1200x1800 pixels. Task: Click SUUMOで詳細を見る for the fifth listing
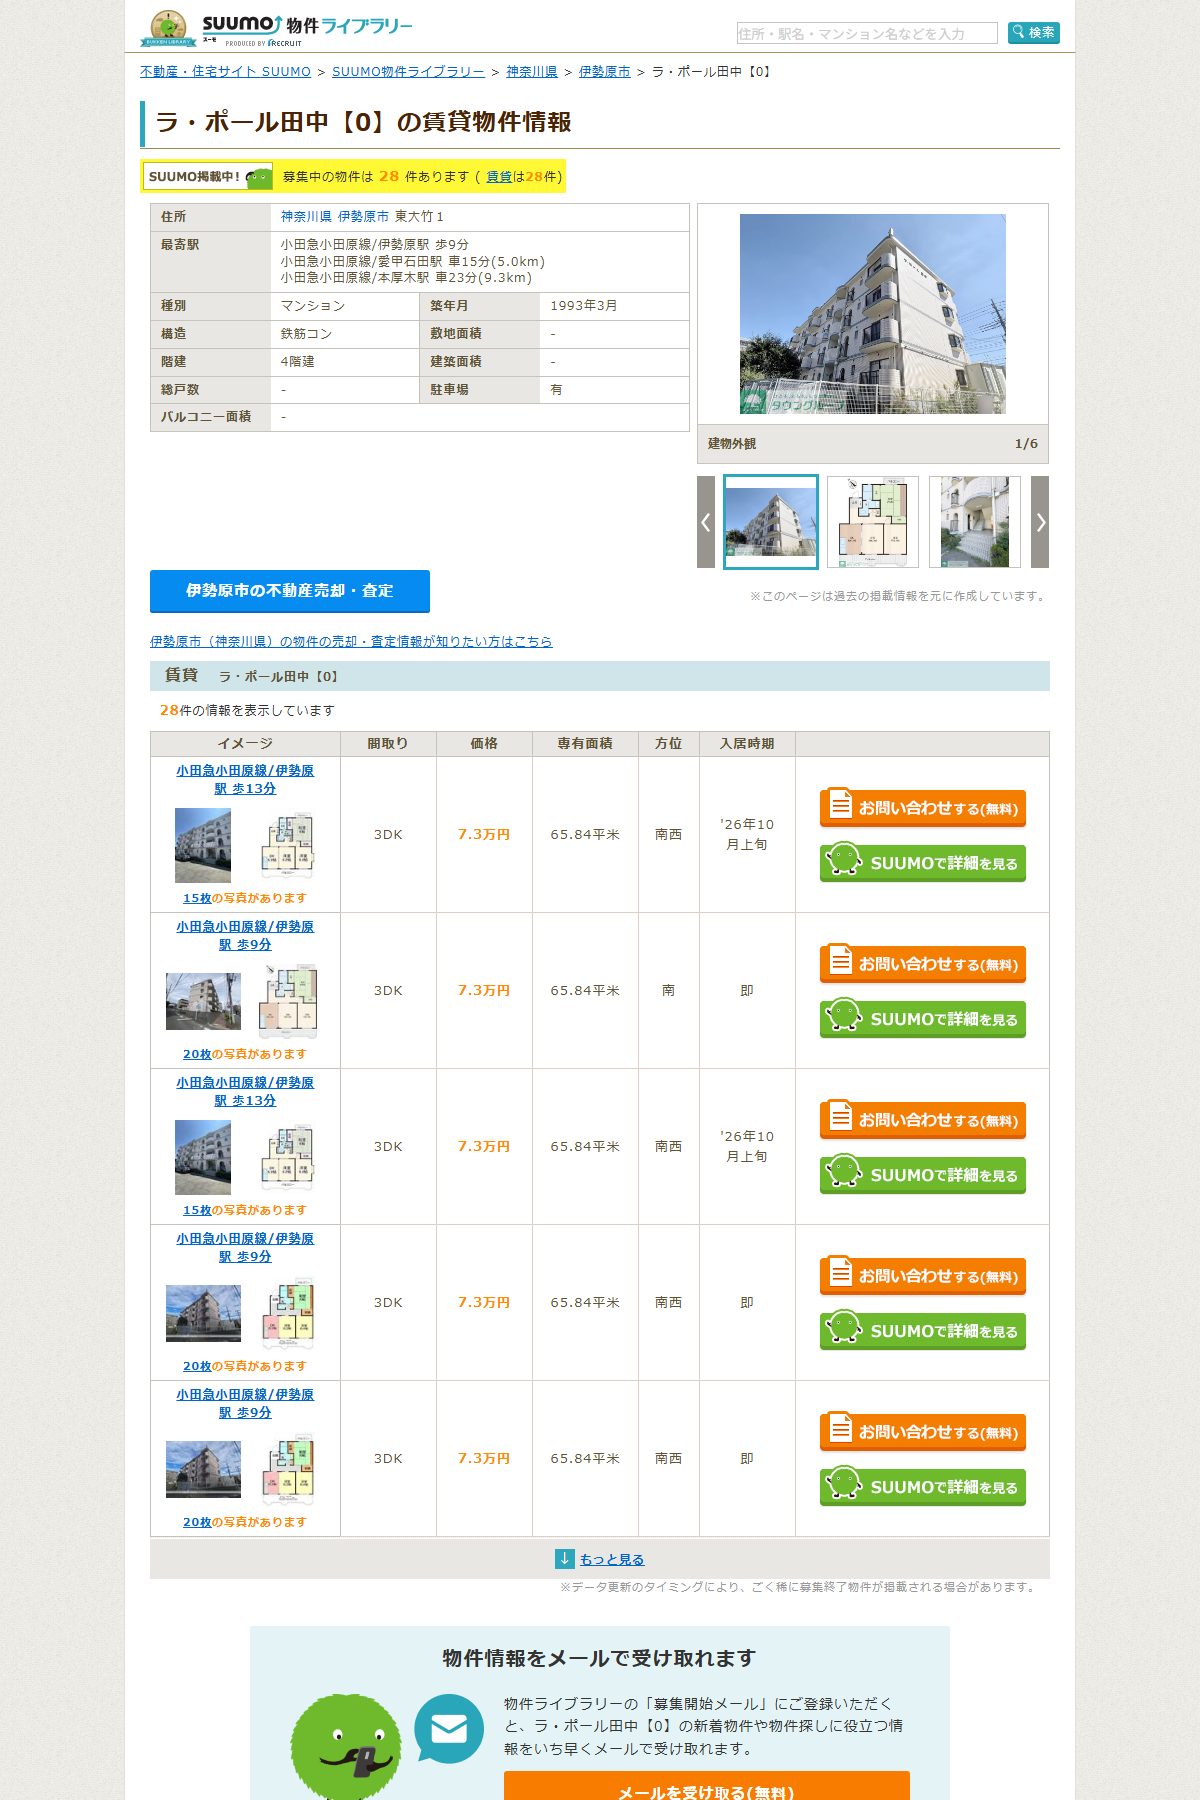pyautogui.click(x=923, y=1487)
